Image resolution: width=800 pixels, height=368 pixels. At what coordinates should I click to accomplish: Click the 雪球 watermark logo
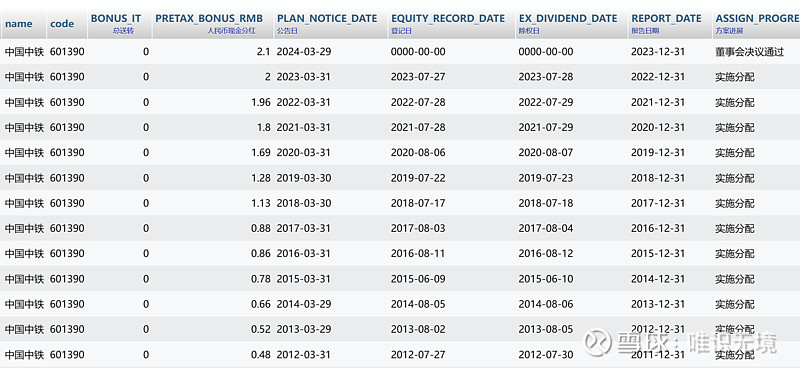coord(598,342)
